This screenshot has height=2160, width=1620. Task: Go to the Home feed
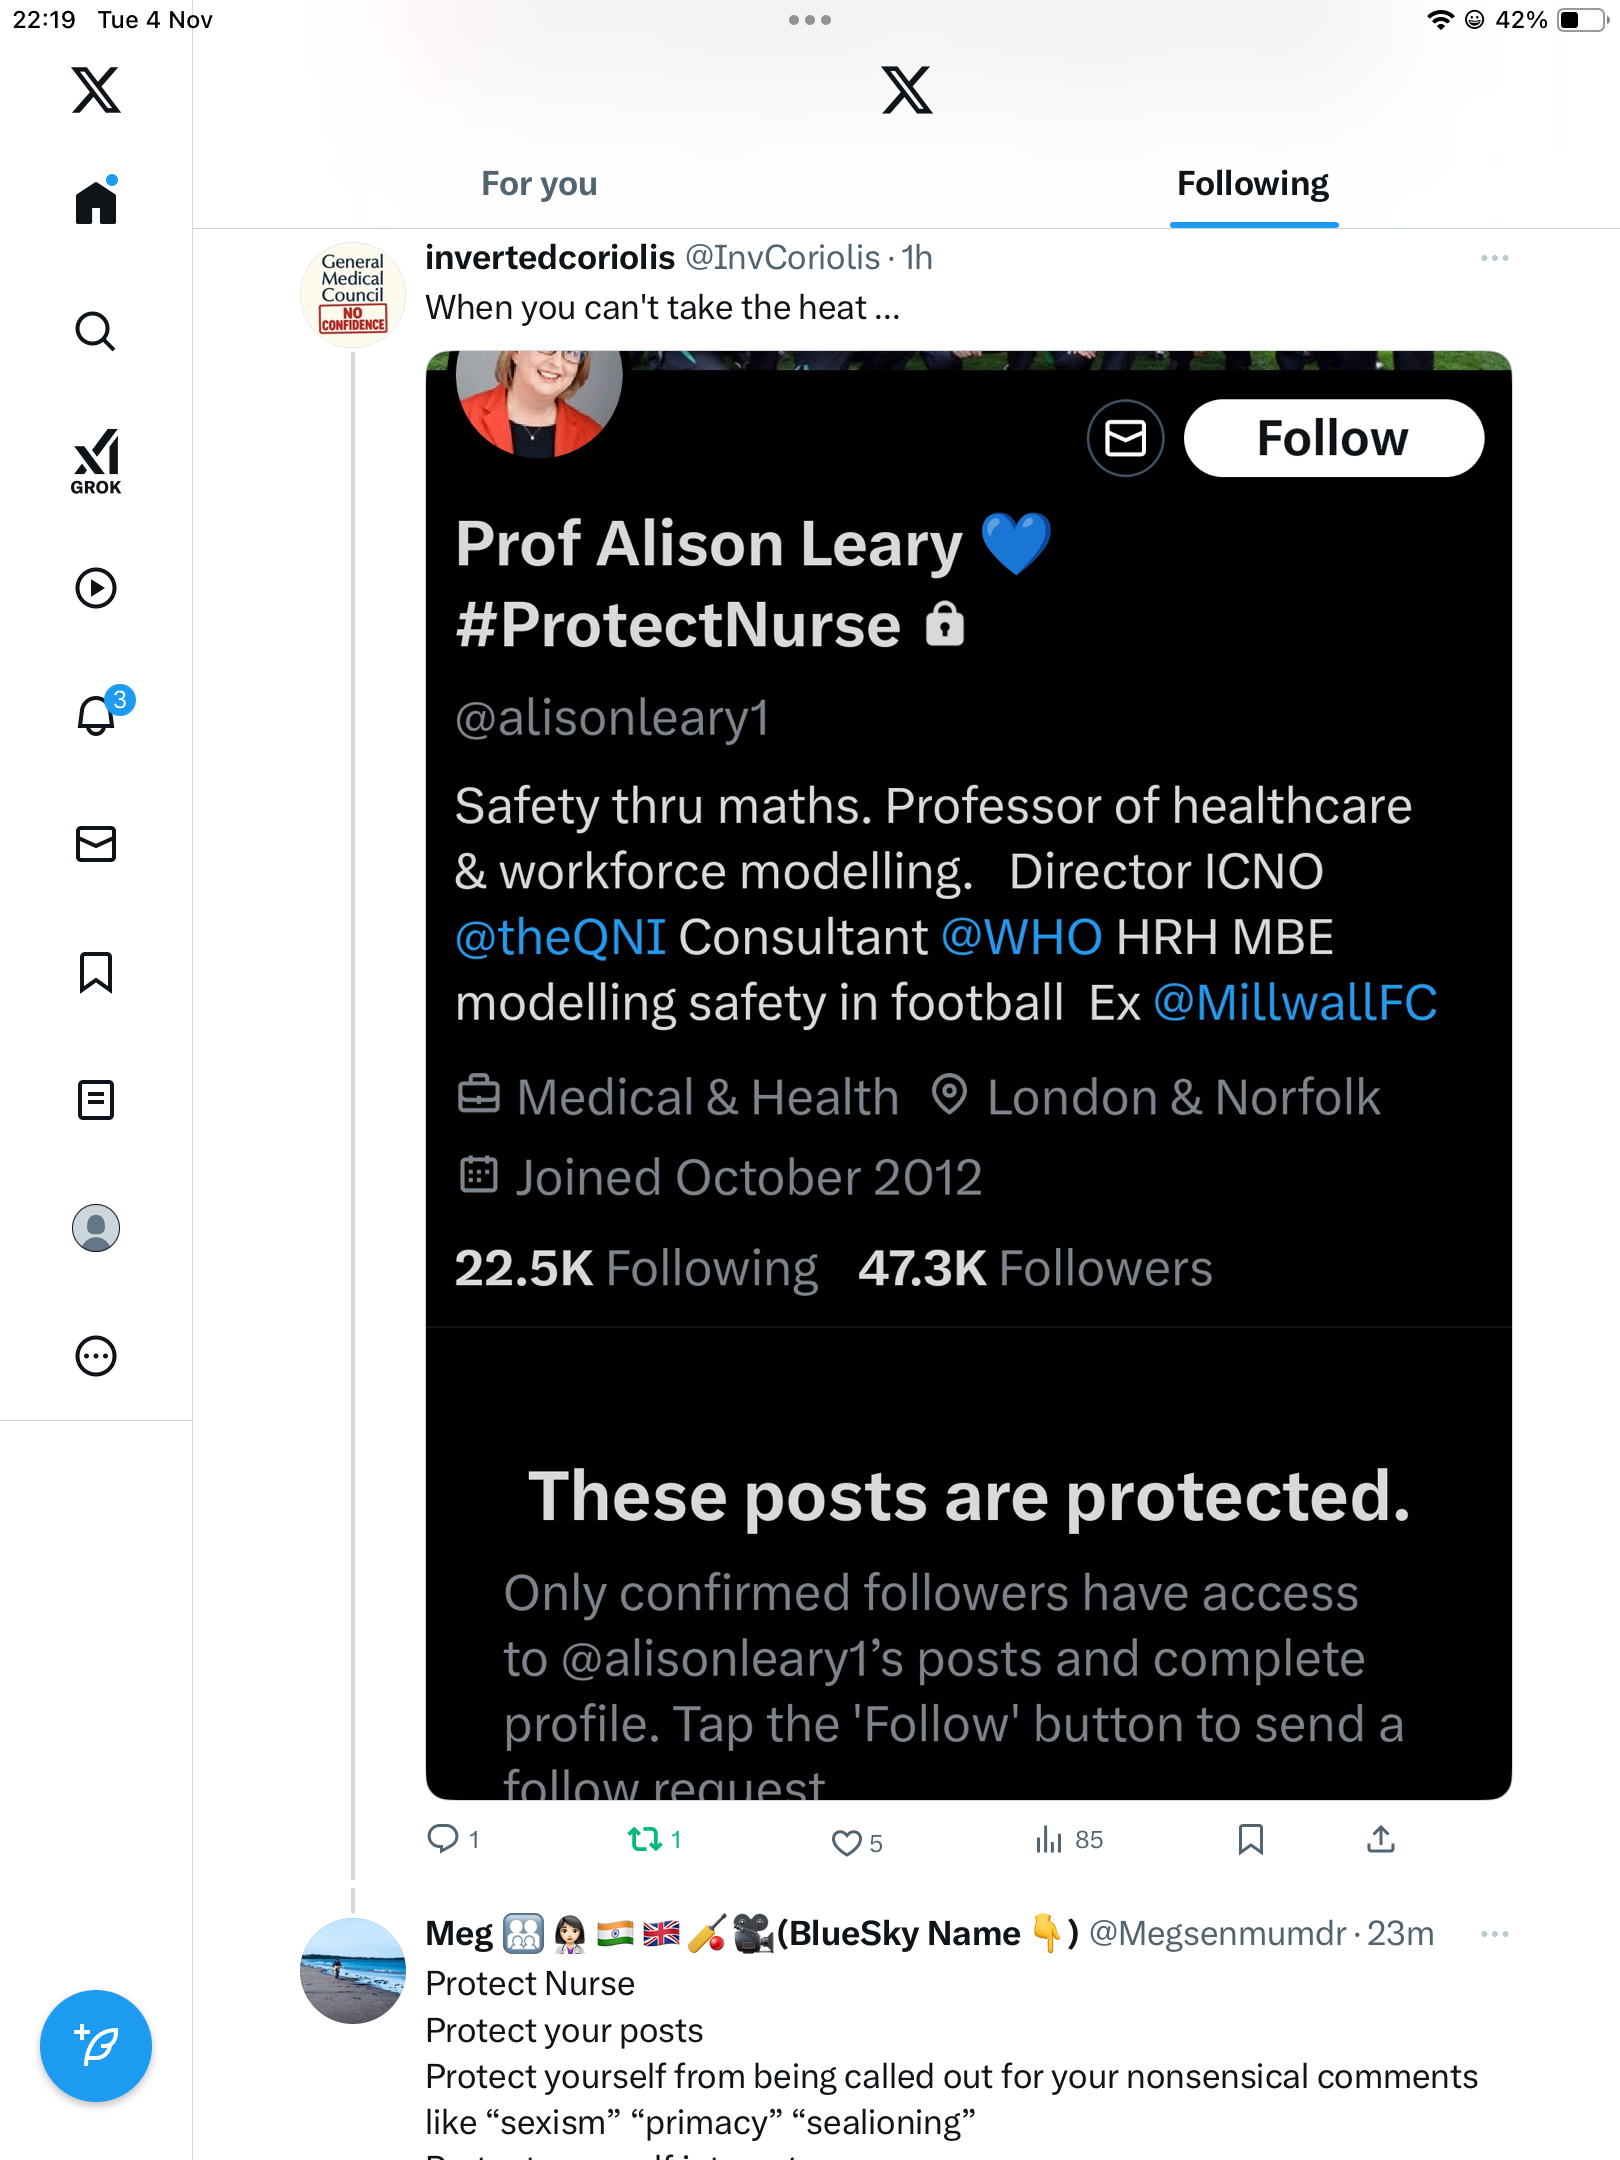96,202
